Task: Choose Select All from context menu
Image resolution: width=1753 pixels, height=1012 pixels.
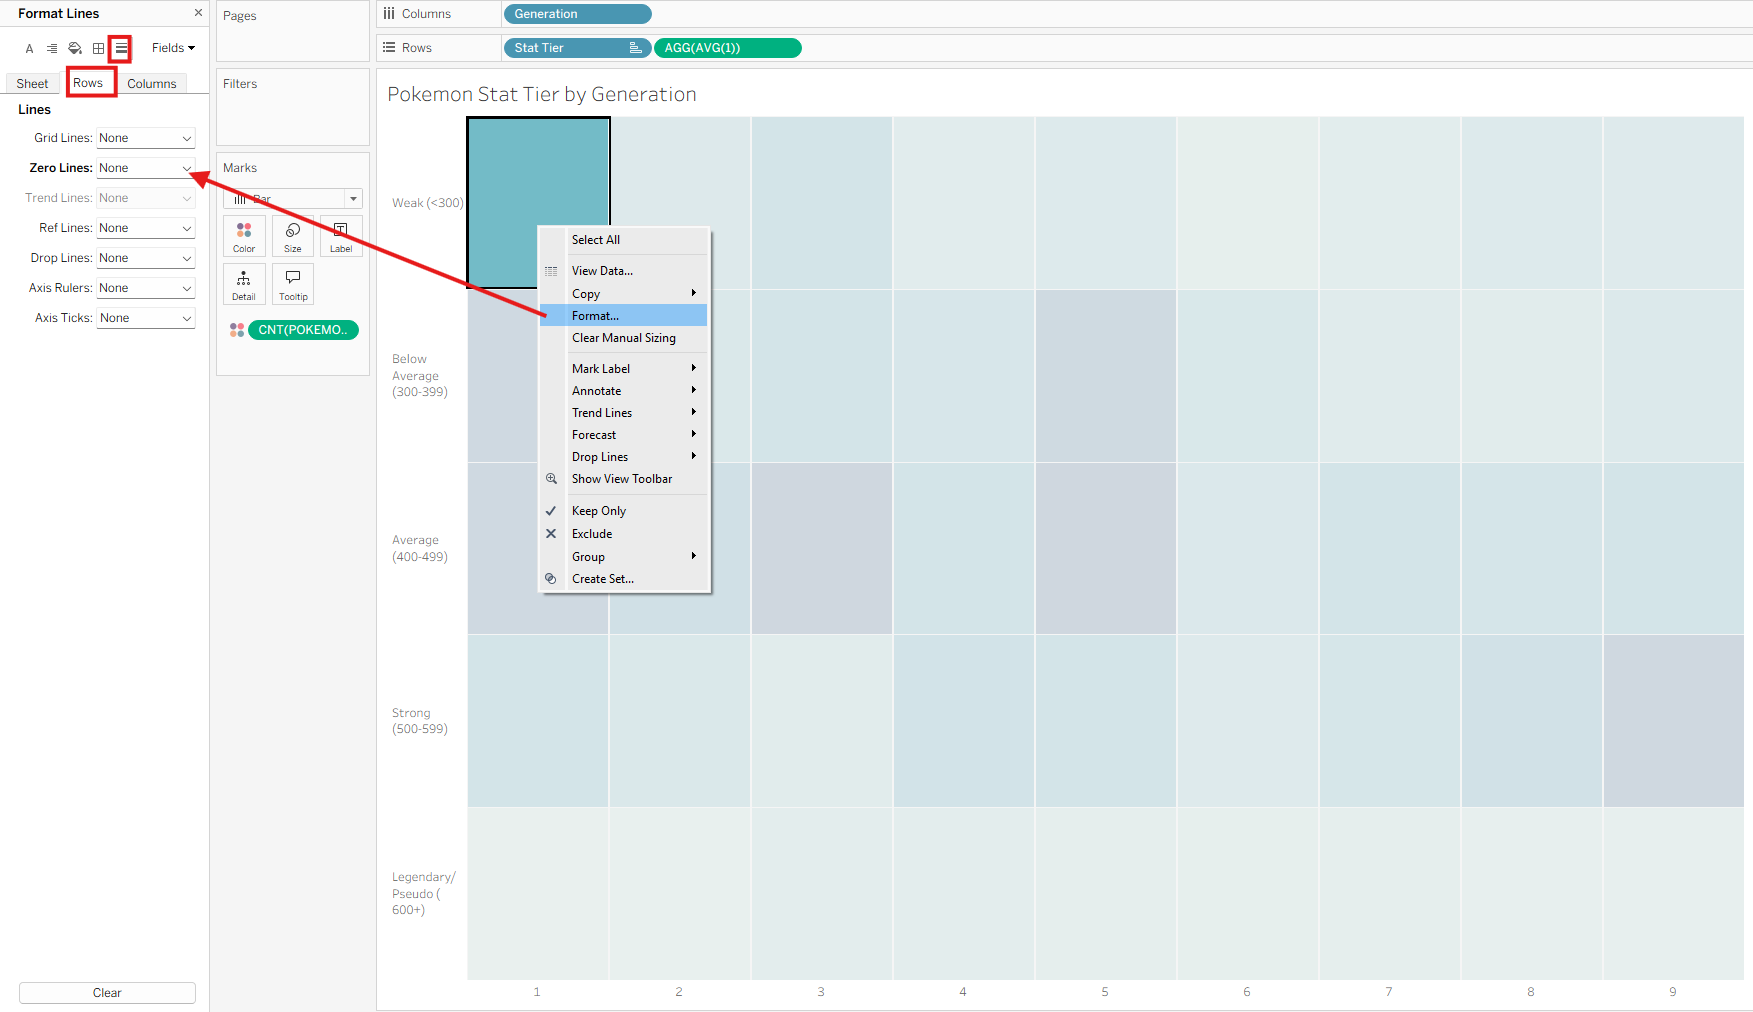Action: [624, 240]
